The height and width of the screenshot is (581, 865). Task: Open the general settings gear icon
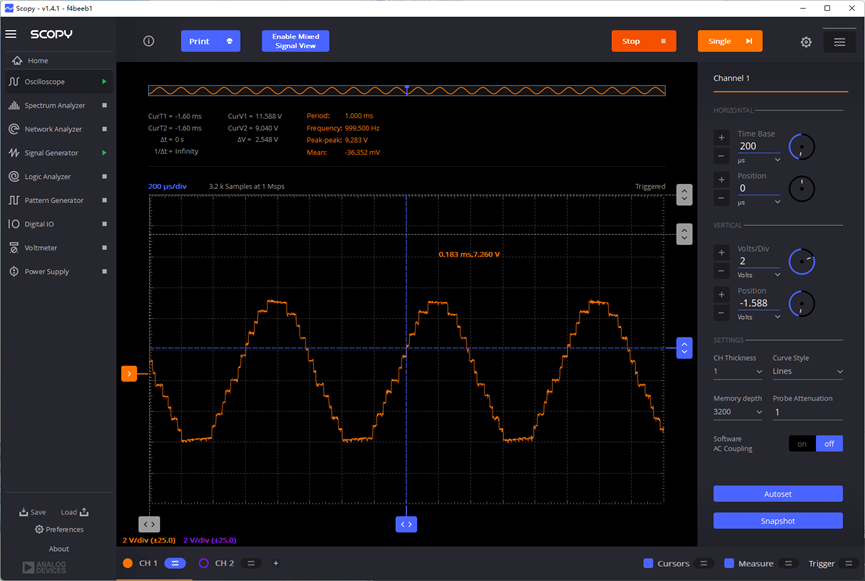806,42
